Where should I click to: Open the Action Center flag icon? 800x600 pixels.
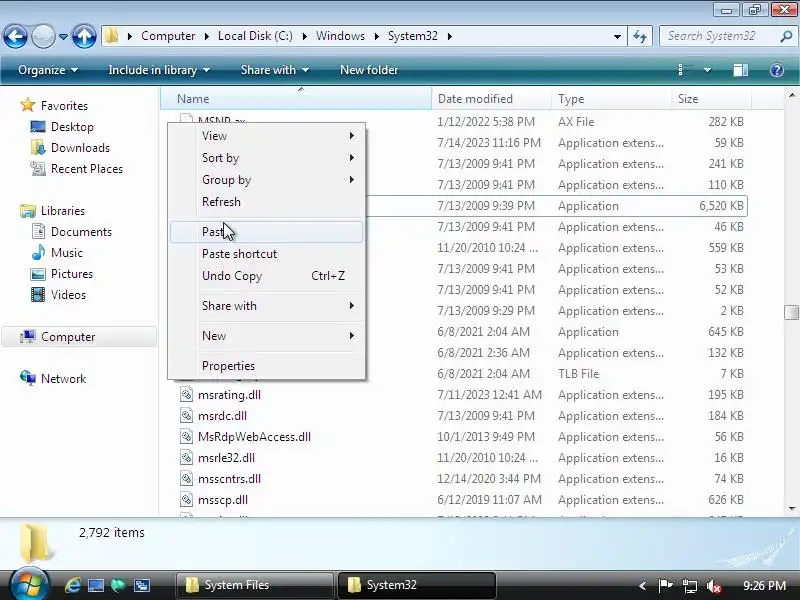point(665,586)
